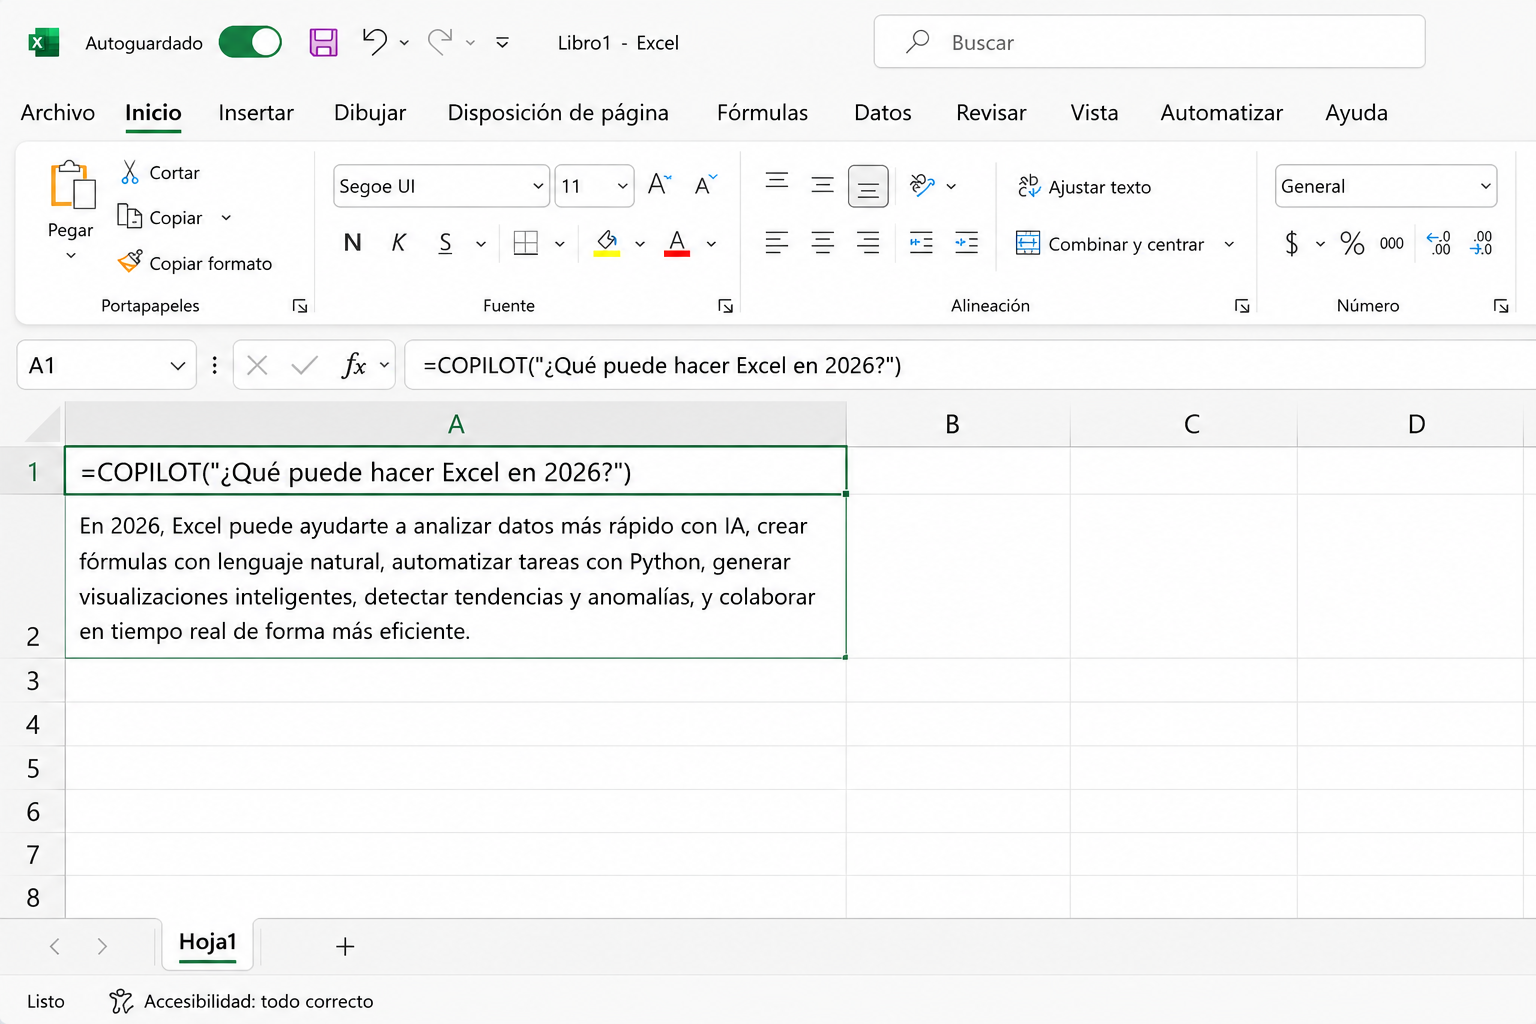
Task: Expand the underline style arrow
Action: click(x=481, y=243)
